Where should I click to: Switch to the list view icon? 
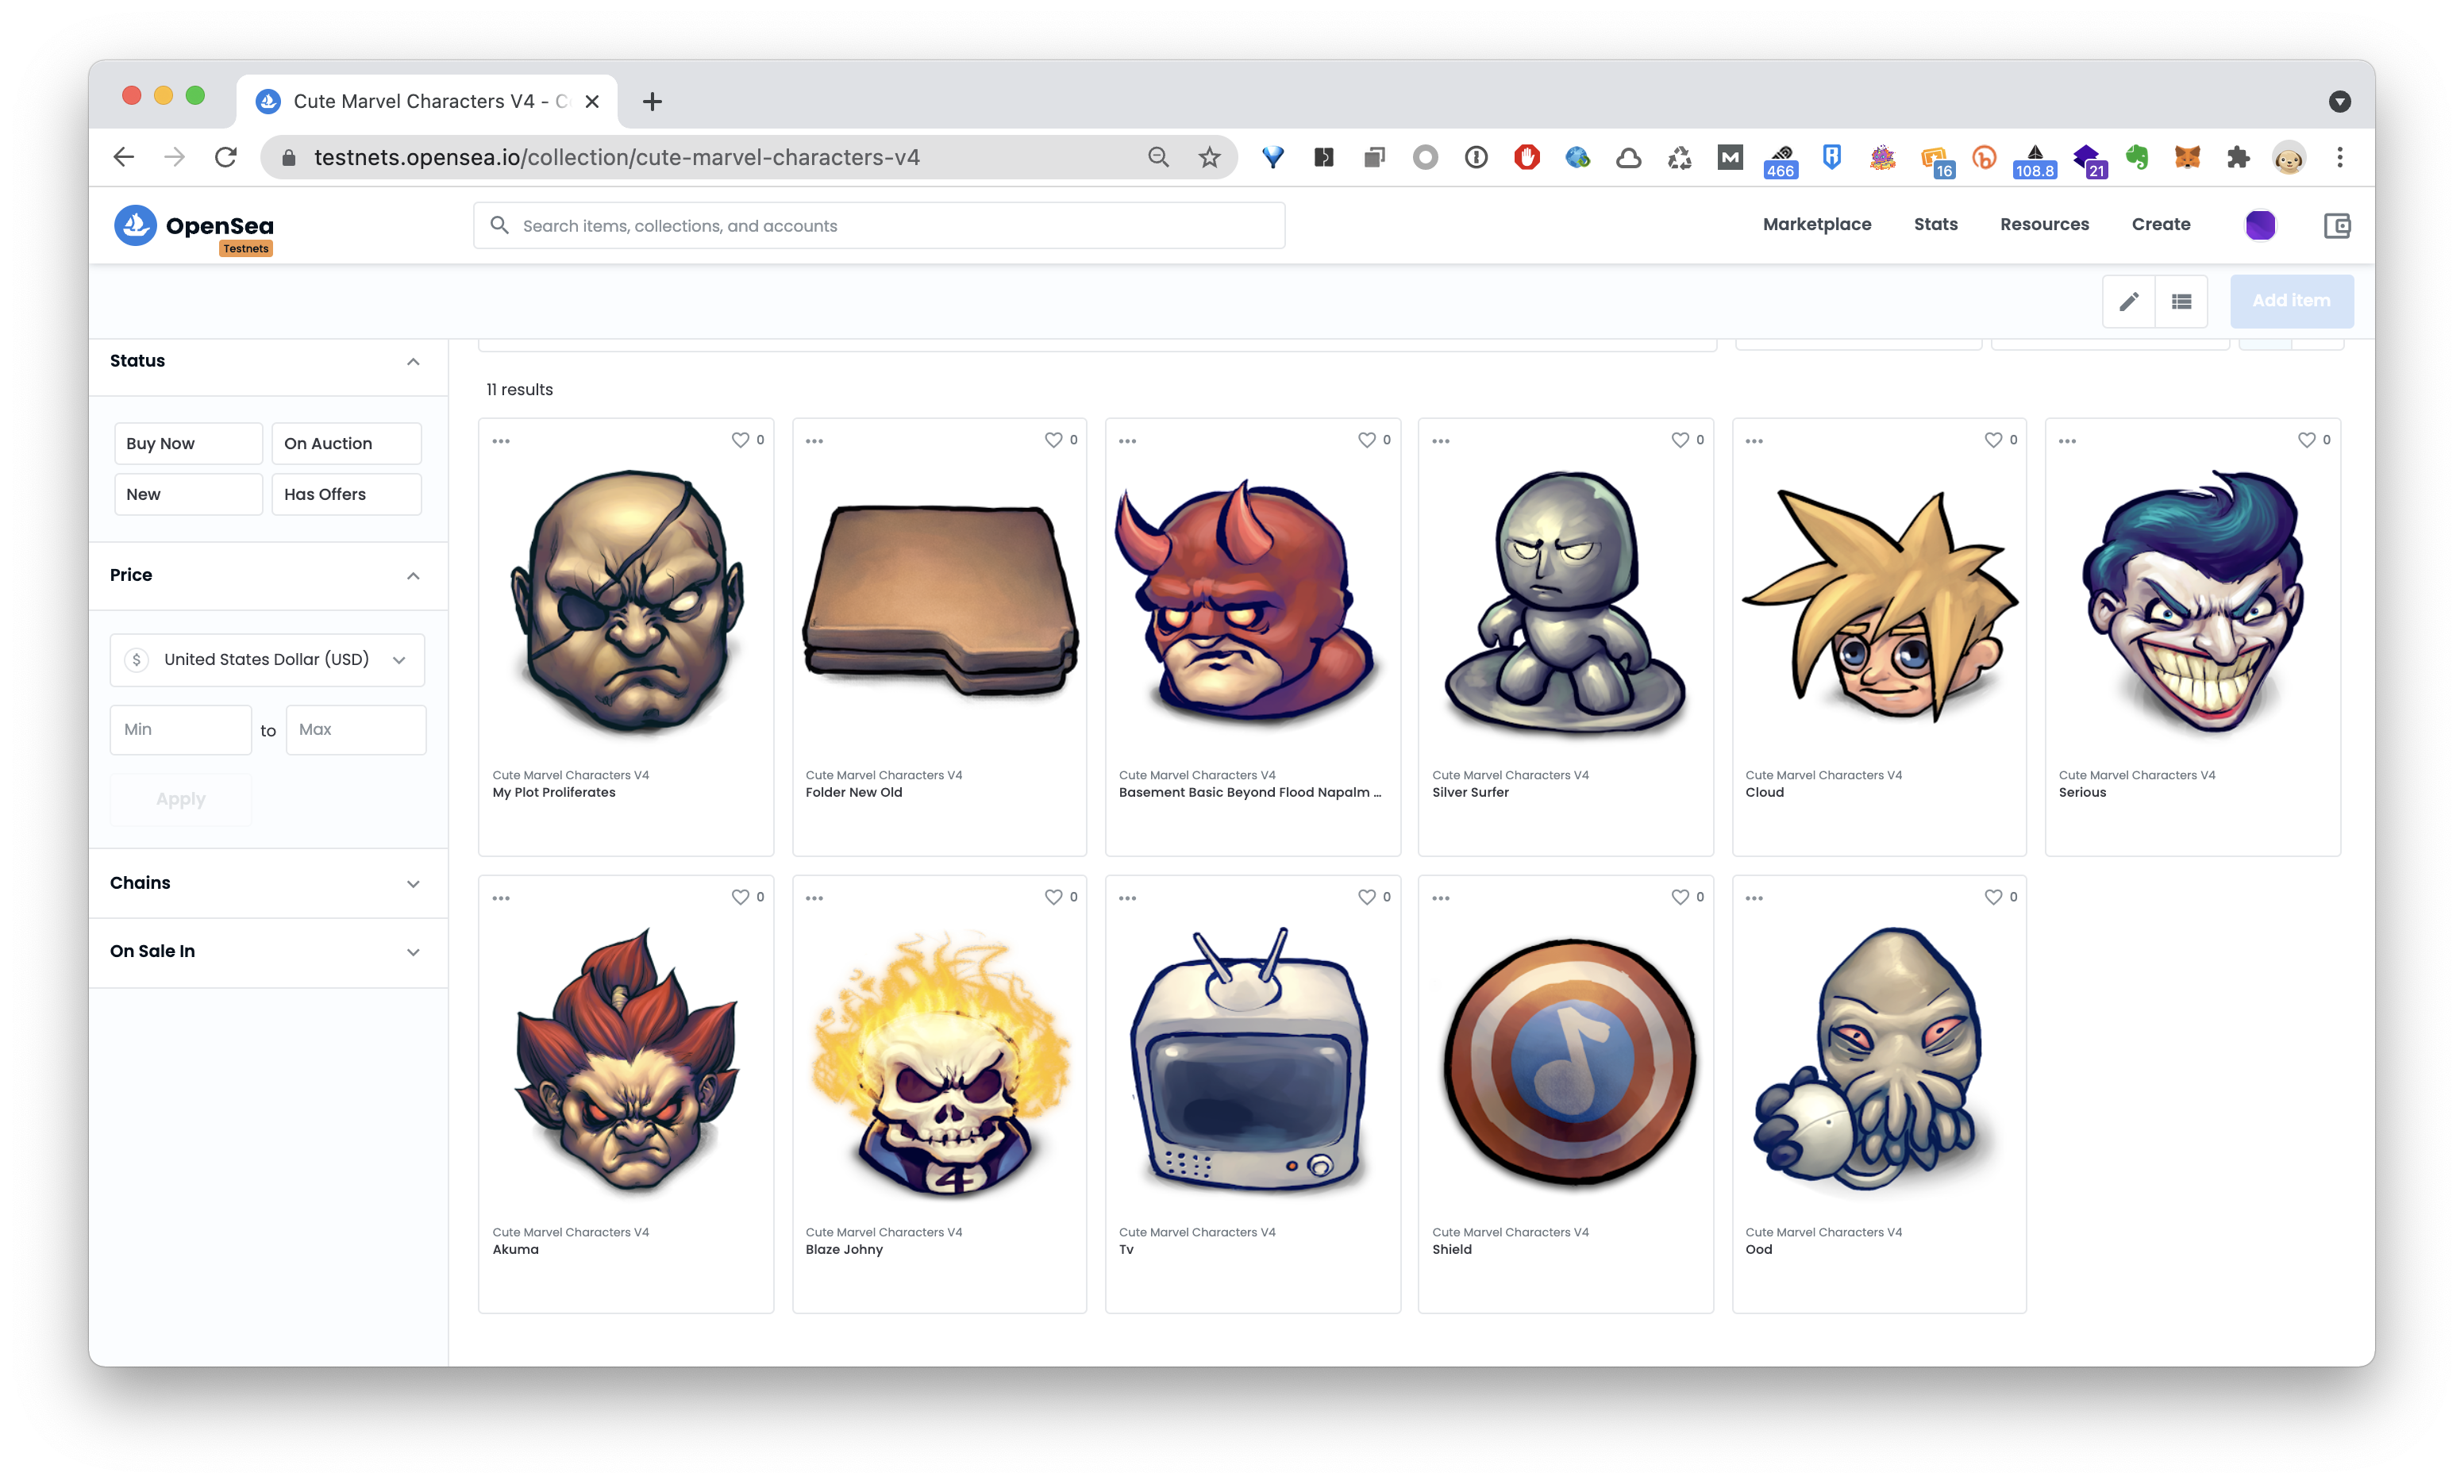(2182, 301)
